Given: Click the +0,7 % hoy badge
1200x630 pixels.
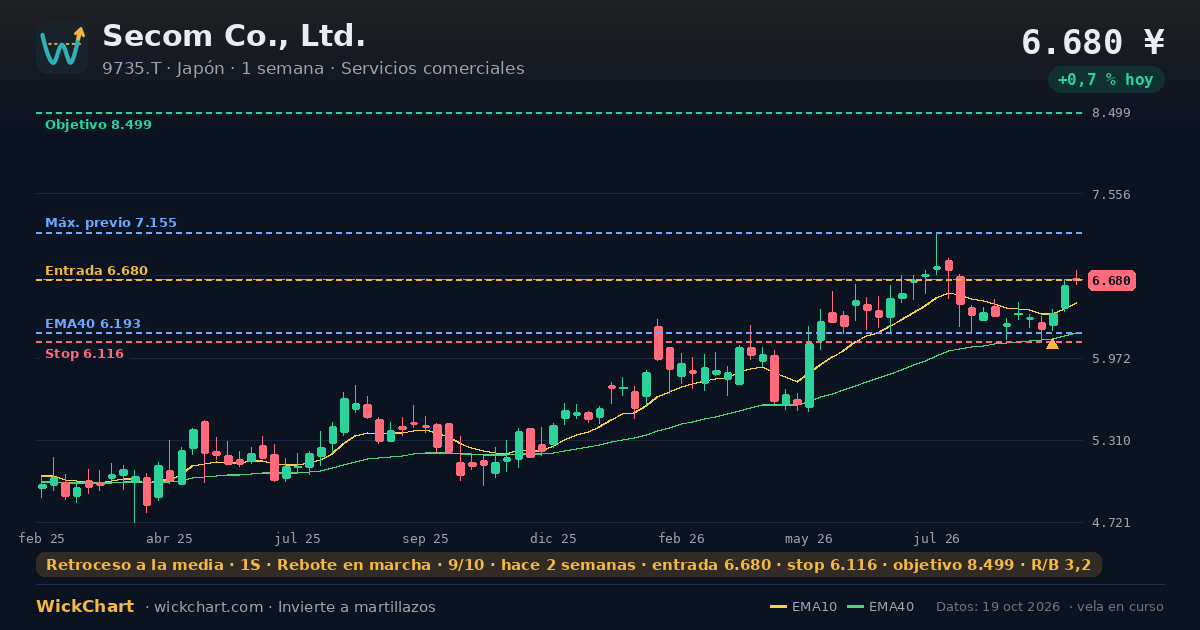Looking at the screenshot, I should [x=1106, y=79].
